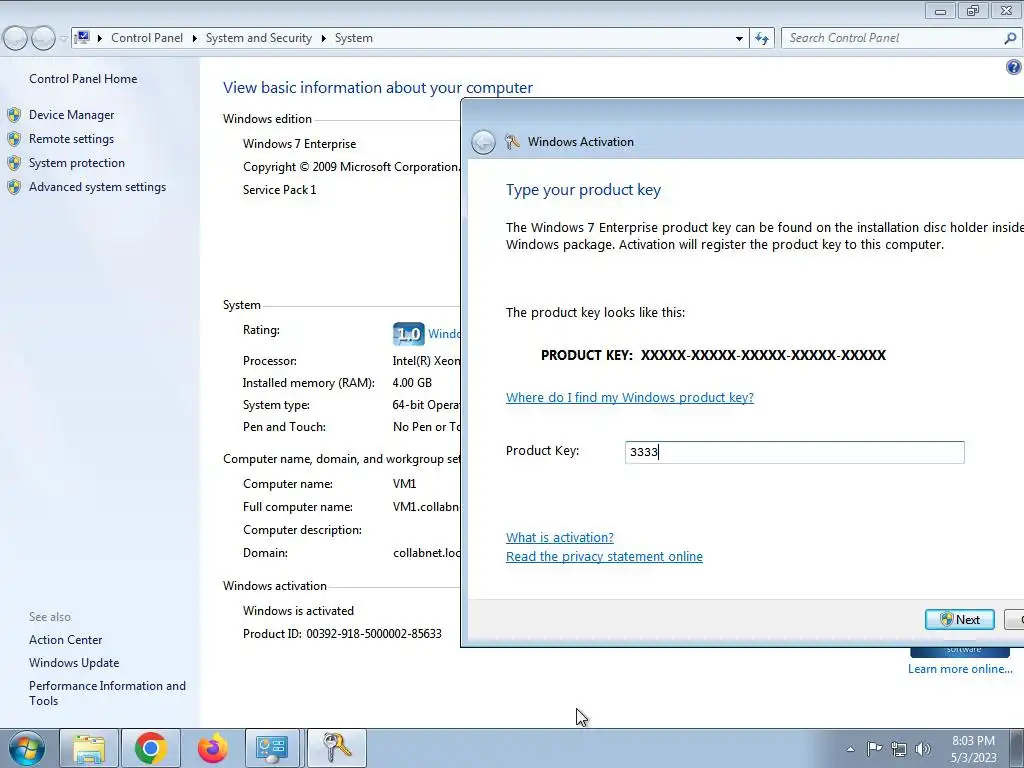Open System protection link
Image resolution: width=1024 pixels, height=768 pixels.
pos(76,163)
